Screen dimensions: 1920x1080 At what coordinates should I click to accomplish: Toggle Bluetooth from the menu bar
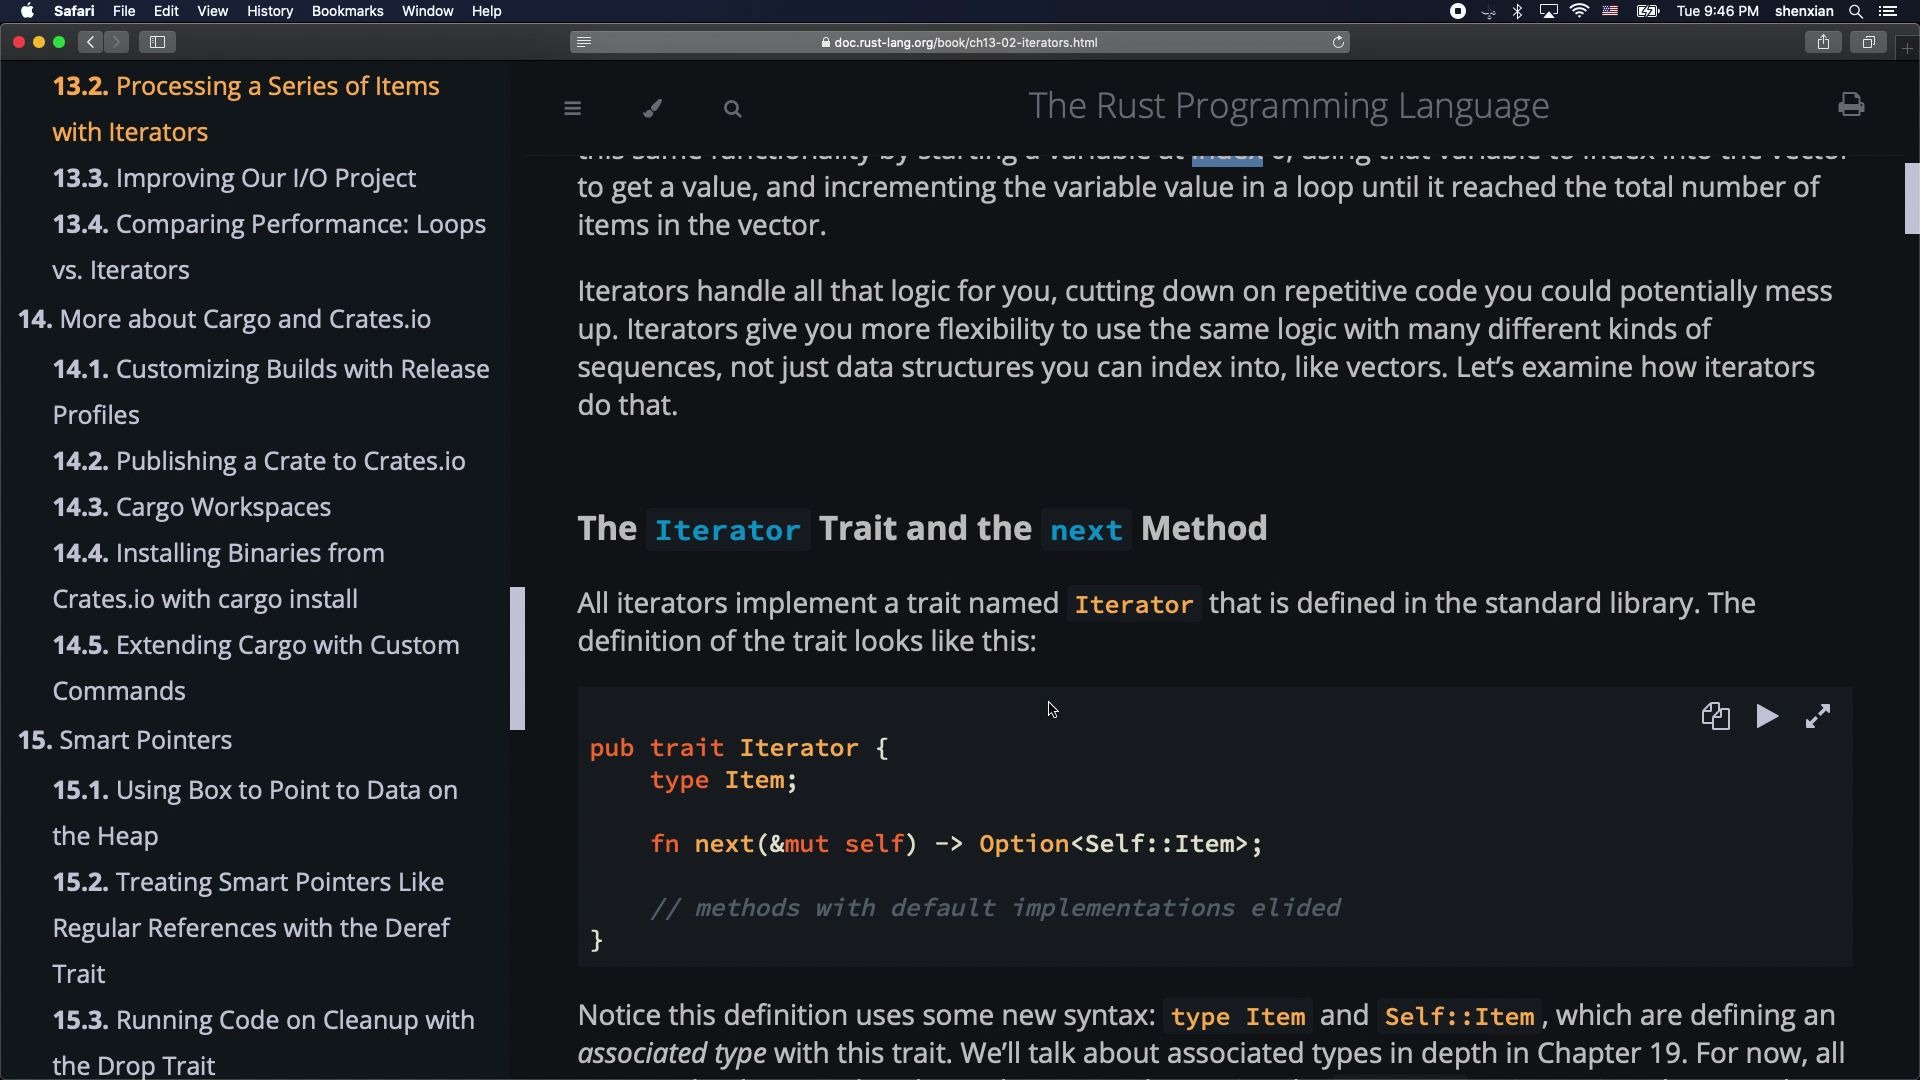click(1518, 11)
